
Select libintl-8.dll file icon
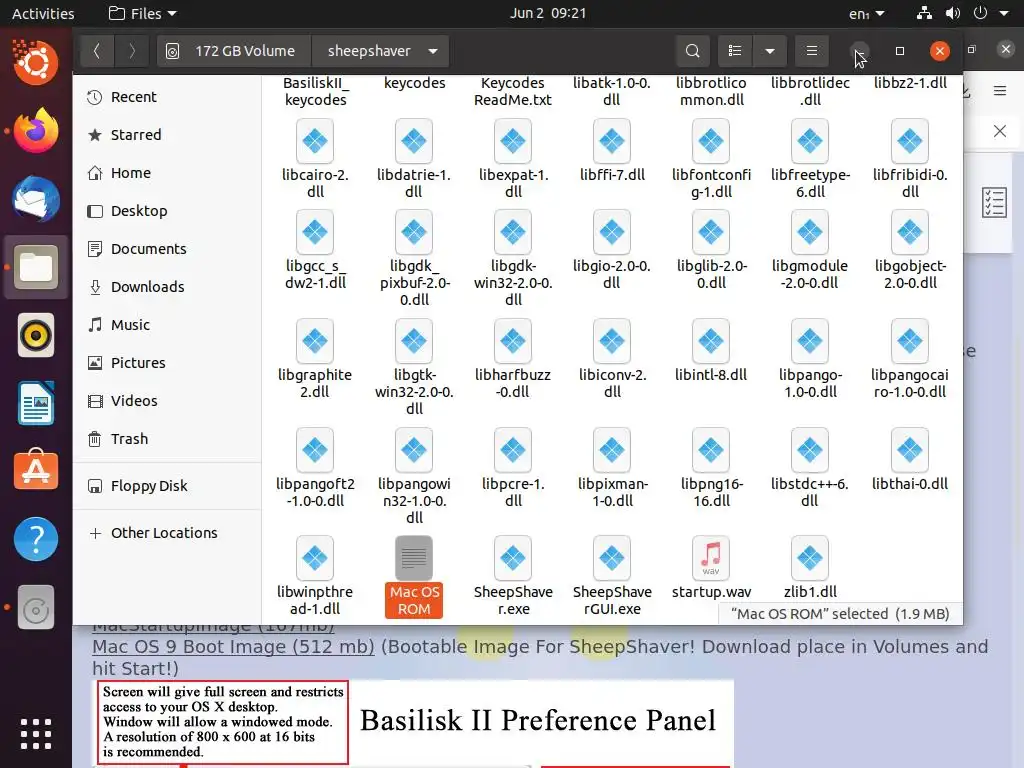pyautogui.click(x=711, y=341)
